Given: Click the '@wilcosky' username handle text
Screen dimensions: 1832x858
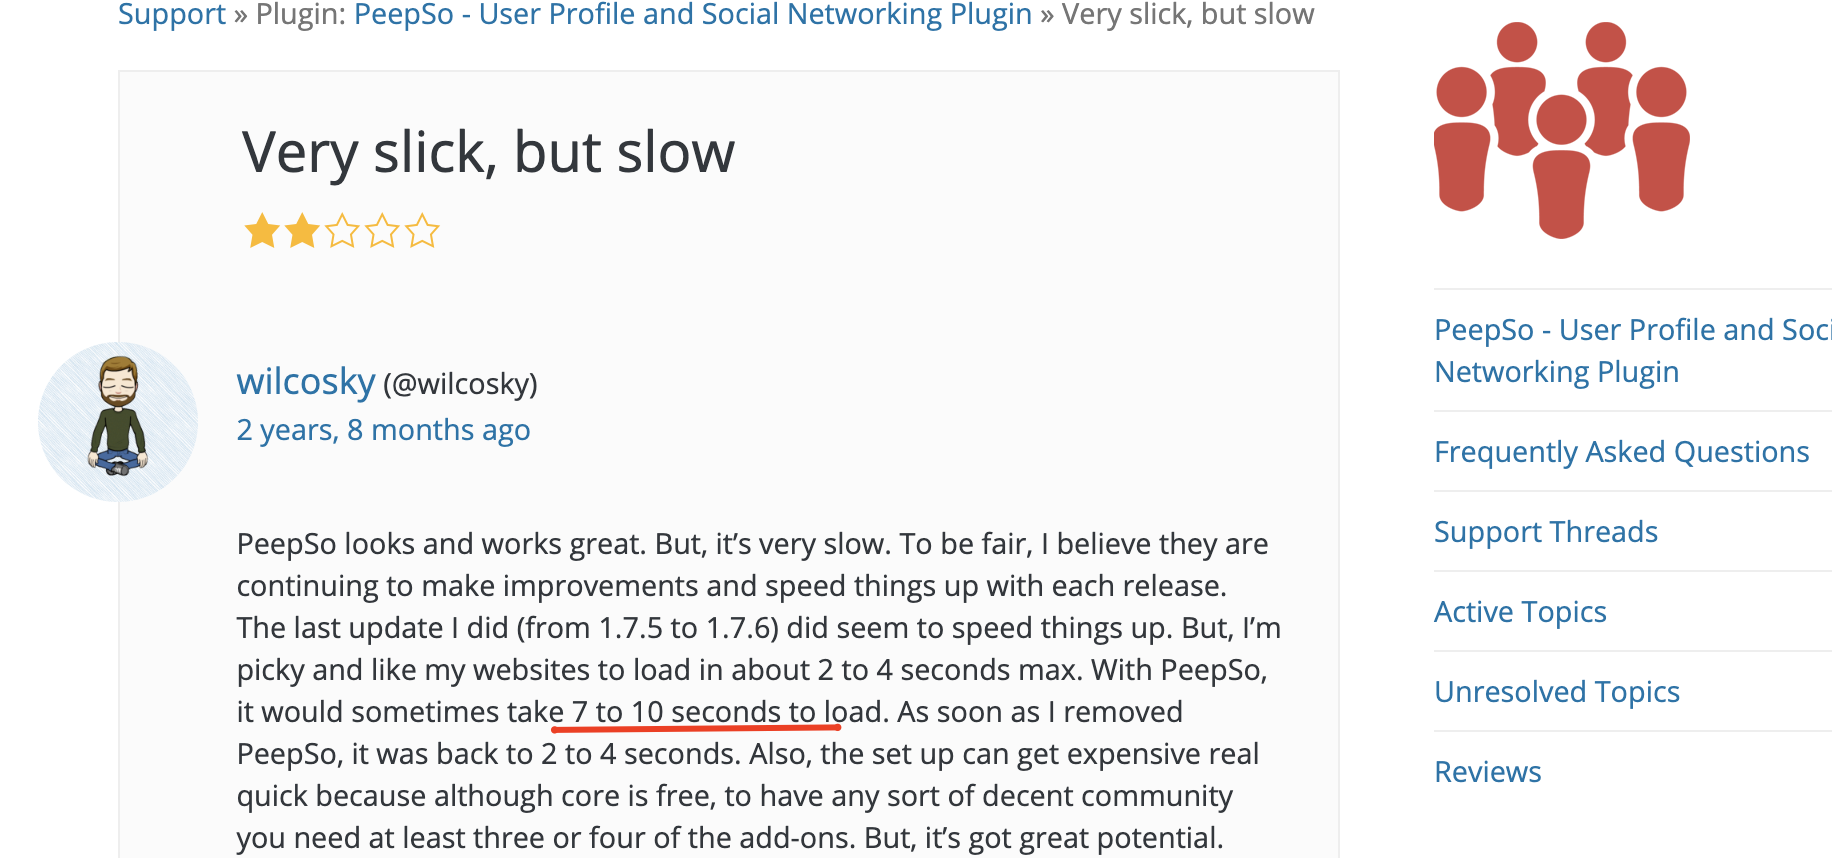Looking at the screenshot, I should [x=460, y=384].
